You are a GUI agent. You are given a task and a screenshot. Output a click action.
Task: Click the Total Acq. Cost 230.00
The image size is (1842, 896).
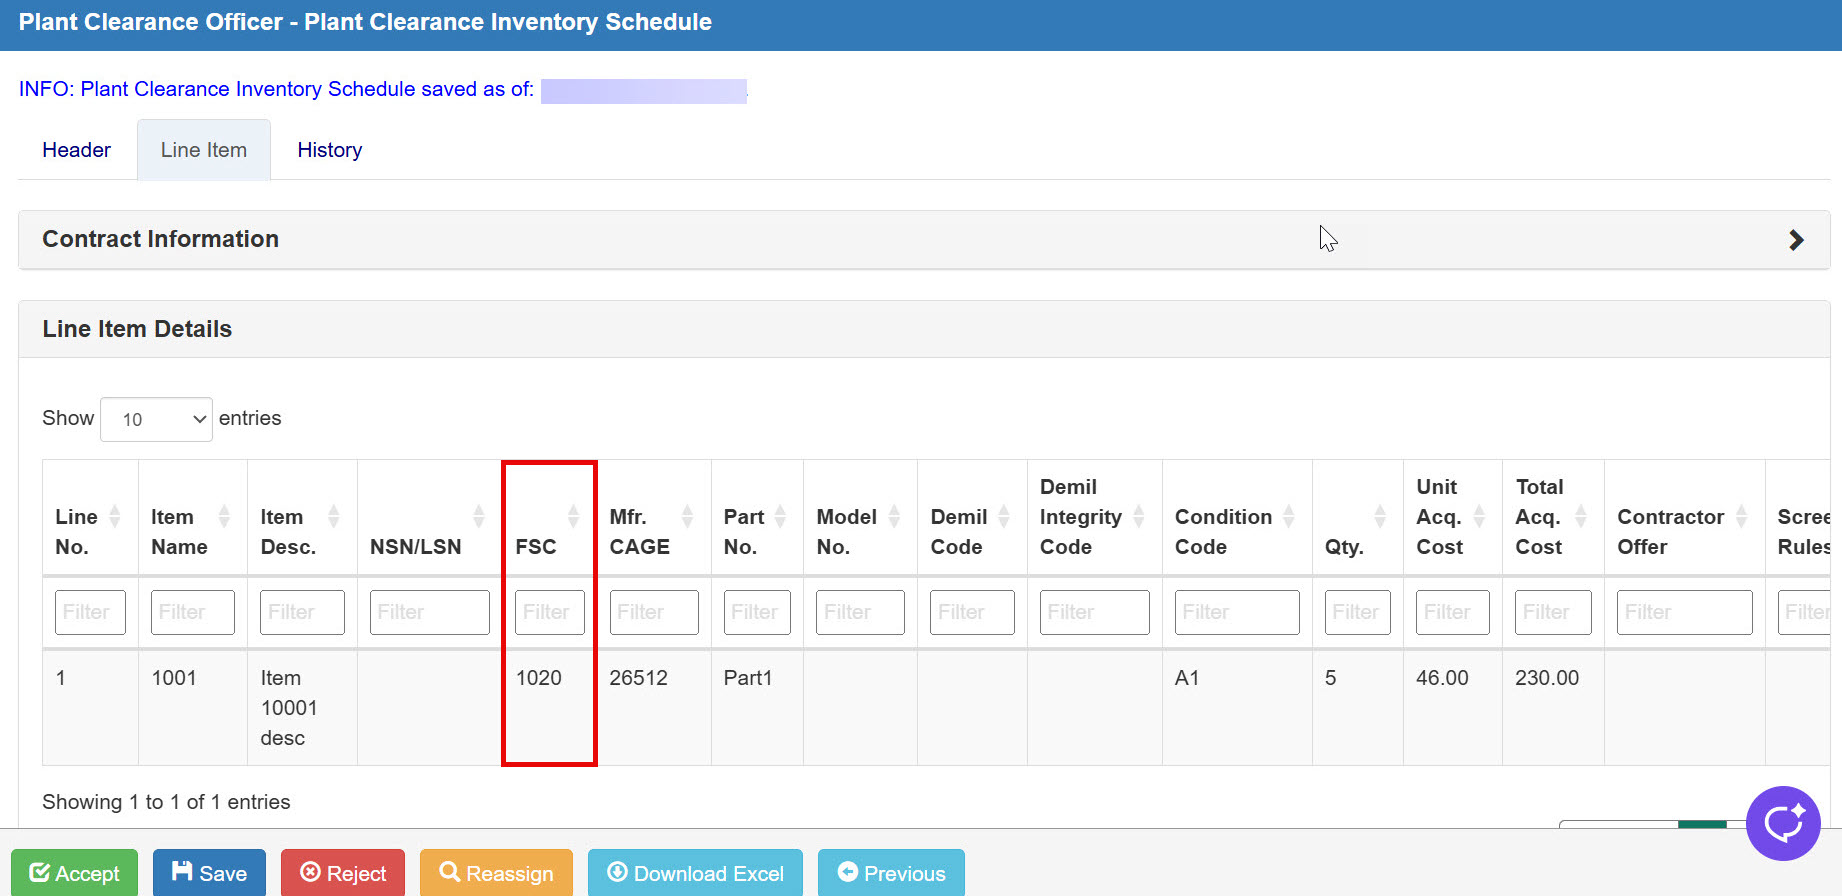click(x=1547, y=678)
